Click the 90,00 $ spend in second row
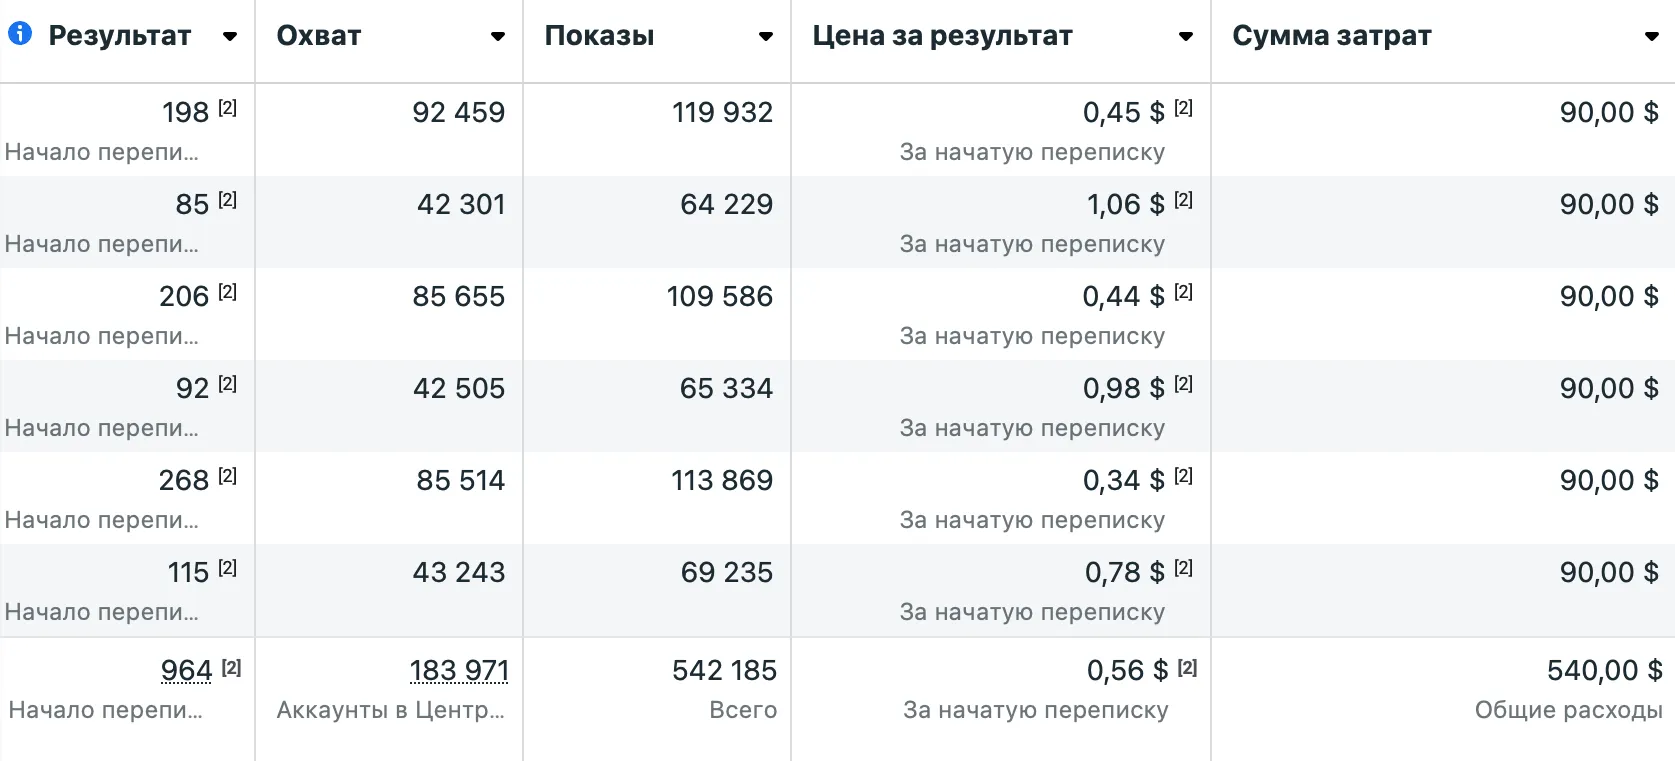 point(1608,204)
